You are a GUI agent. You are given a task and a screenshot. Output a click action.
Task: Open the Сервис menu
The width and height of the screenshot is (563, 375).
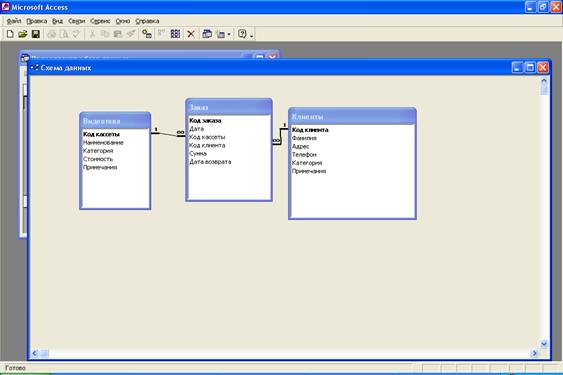pyautogui.click(x=100, y=21)
